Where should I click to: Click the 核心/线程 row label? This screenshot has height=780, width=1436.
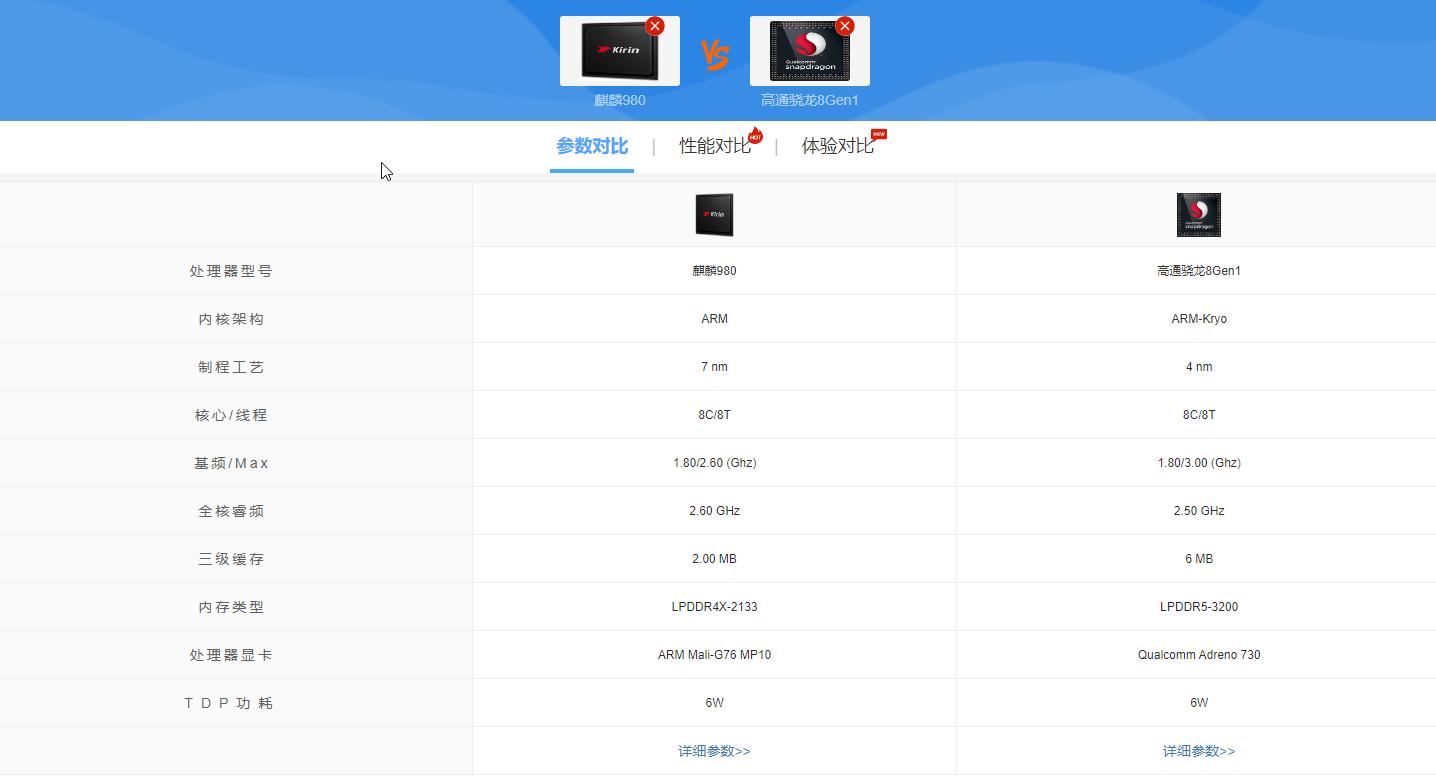click(x=231, y=415)
